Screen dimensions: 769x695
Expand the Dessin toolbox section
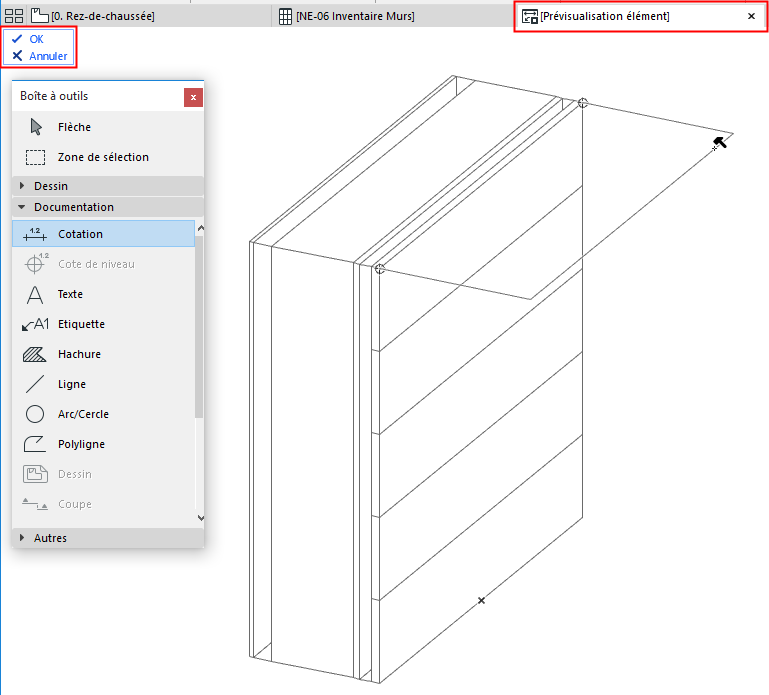coord(108,186)
